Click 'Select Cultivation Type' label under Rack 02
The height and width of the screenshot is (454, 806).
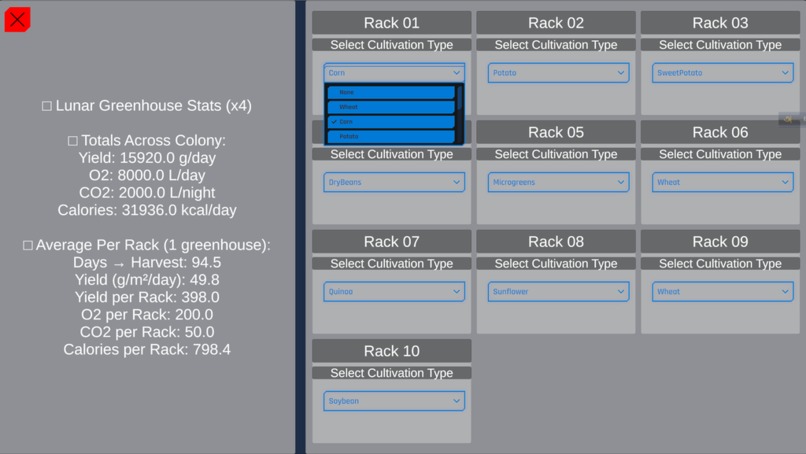pyautogui.click(x=556, y=45)
